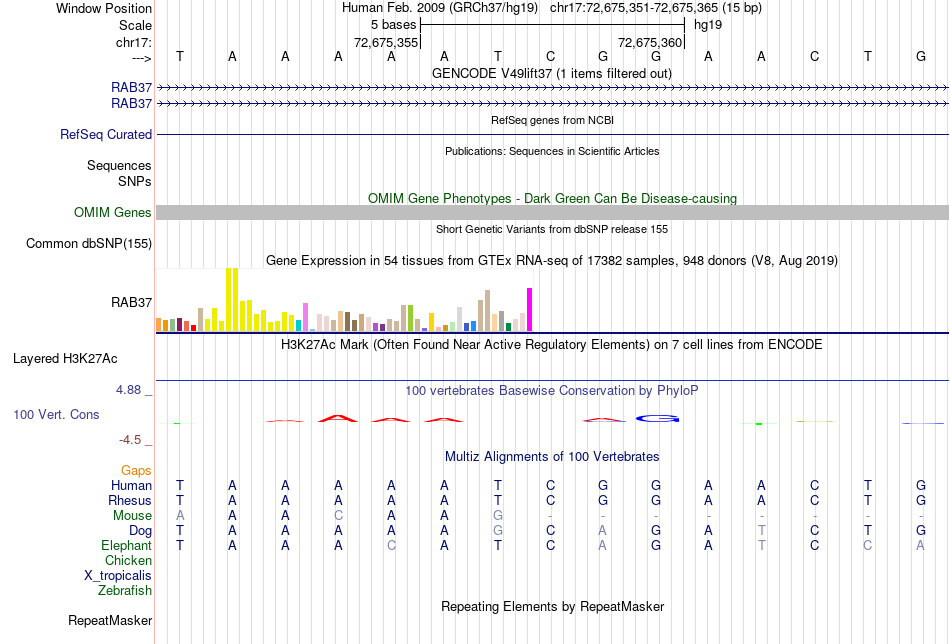The image size is (950, 644).
Task: Click Human Feb. 2009 (GRCh37/hg19) assembly text
Action: (440, 8)
